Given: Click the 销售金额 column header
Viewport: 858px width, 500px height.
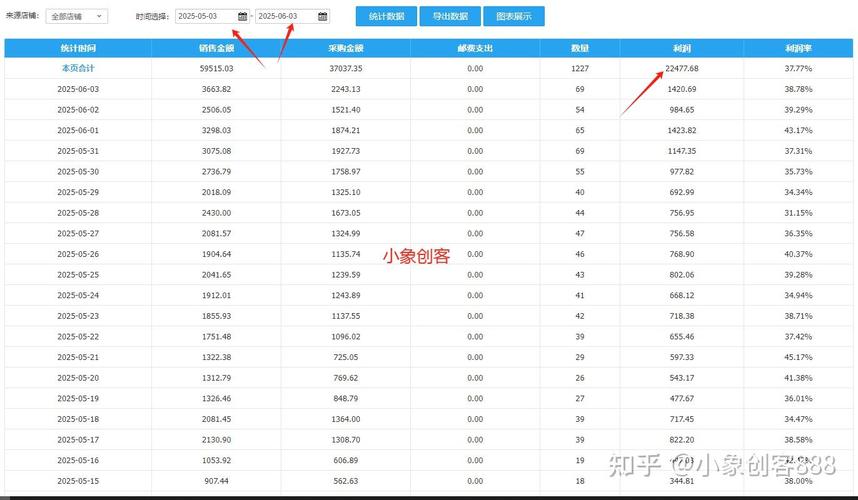Looking at the screenshot, I should pyautogui.click(x=217, y=48).
